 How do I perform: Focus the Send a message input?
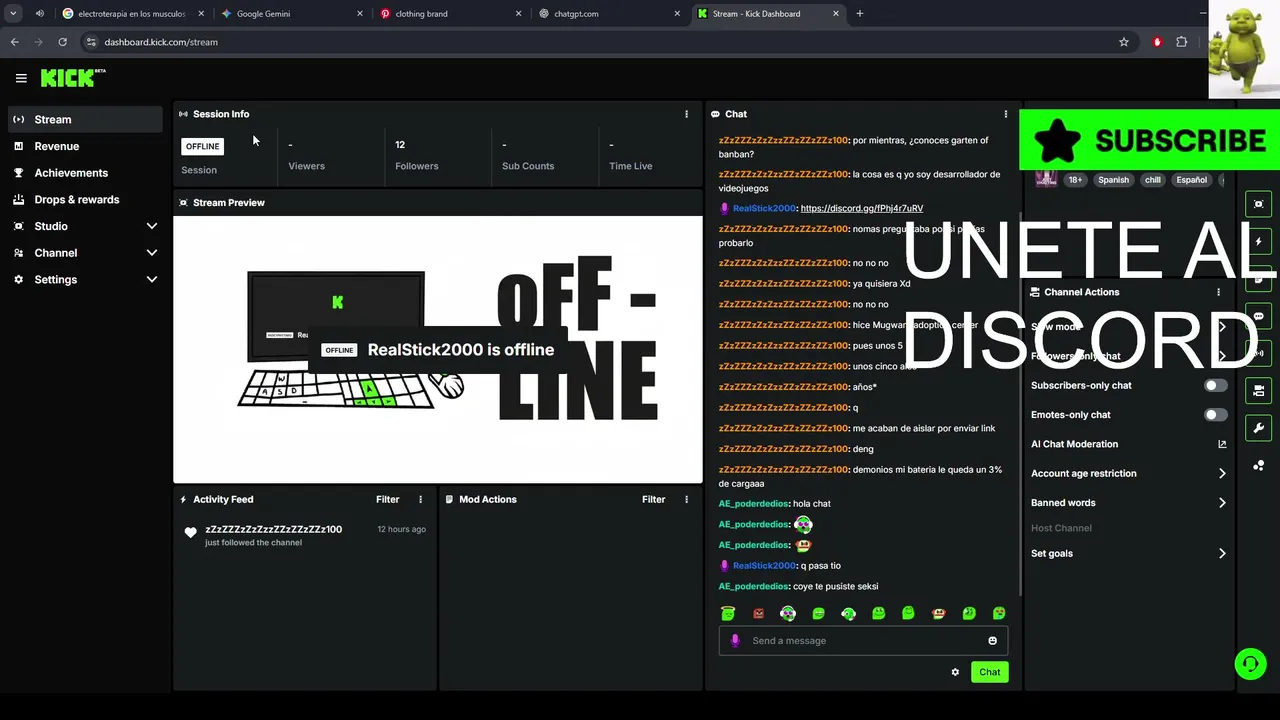tap(863, 641)
